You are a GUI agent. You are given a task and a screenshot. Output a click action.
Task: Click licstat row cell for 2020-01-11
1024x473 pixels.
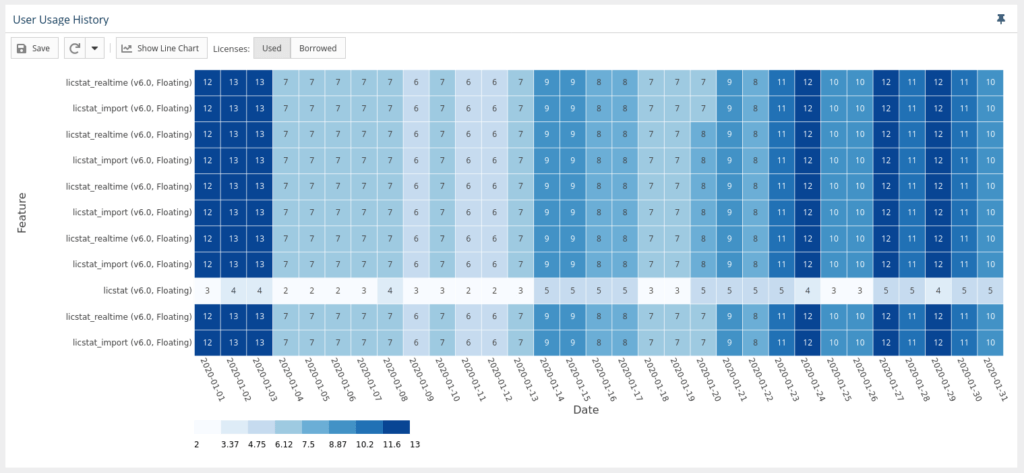[x=468, y=291]
